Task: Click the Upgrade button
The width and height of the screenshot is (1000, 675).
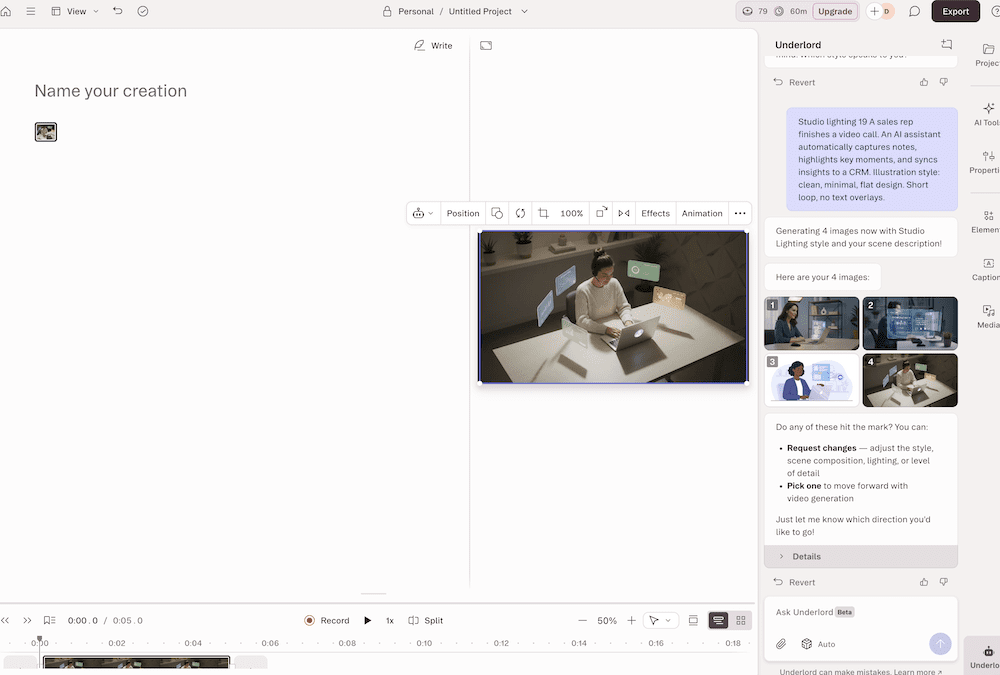Action: pyautogui.click(x=835, y=11)
